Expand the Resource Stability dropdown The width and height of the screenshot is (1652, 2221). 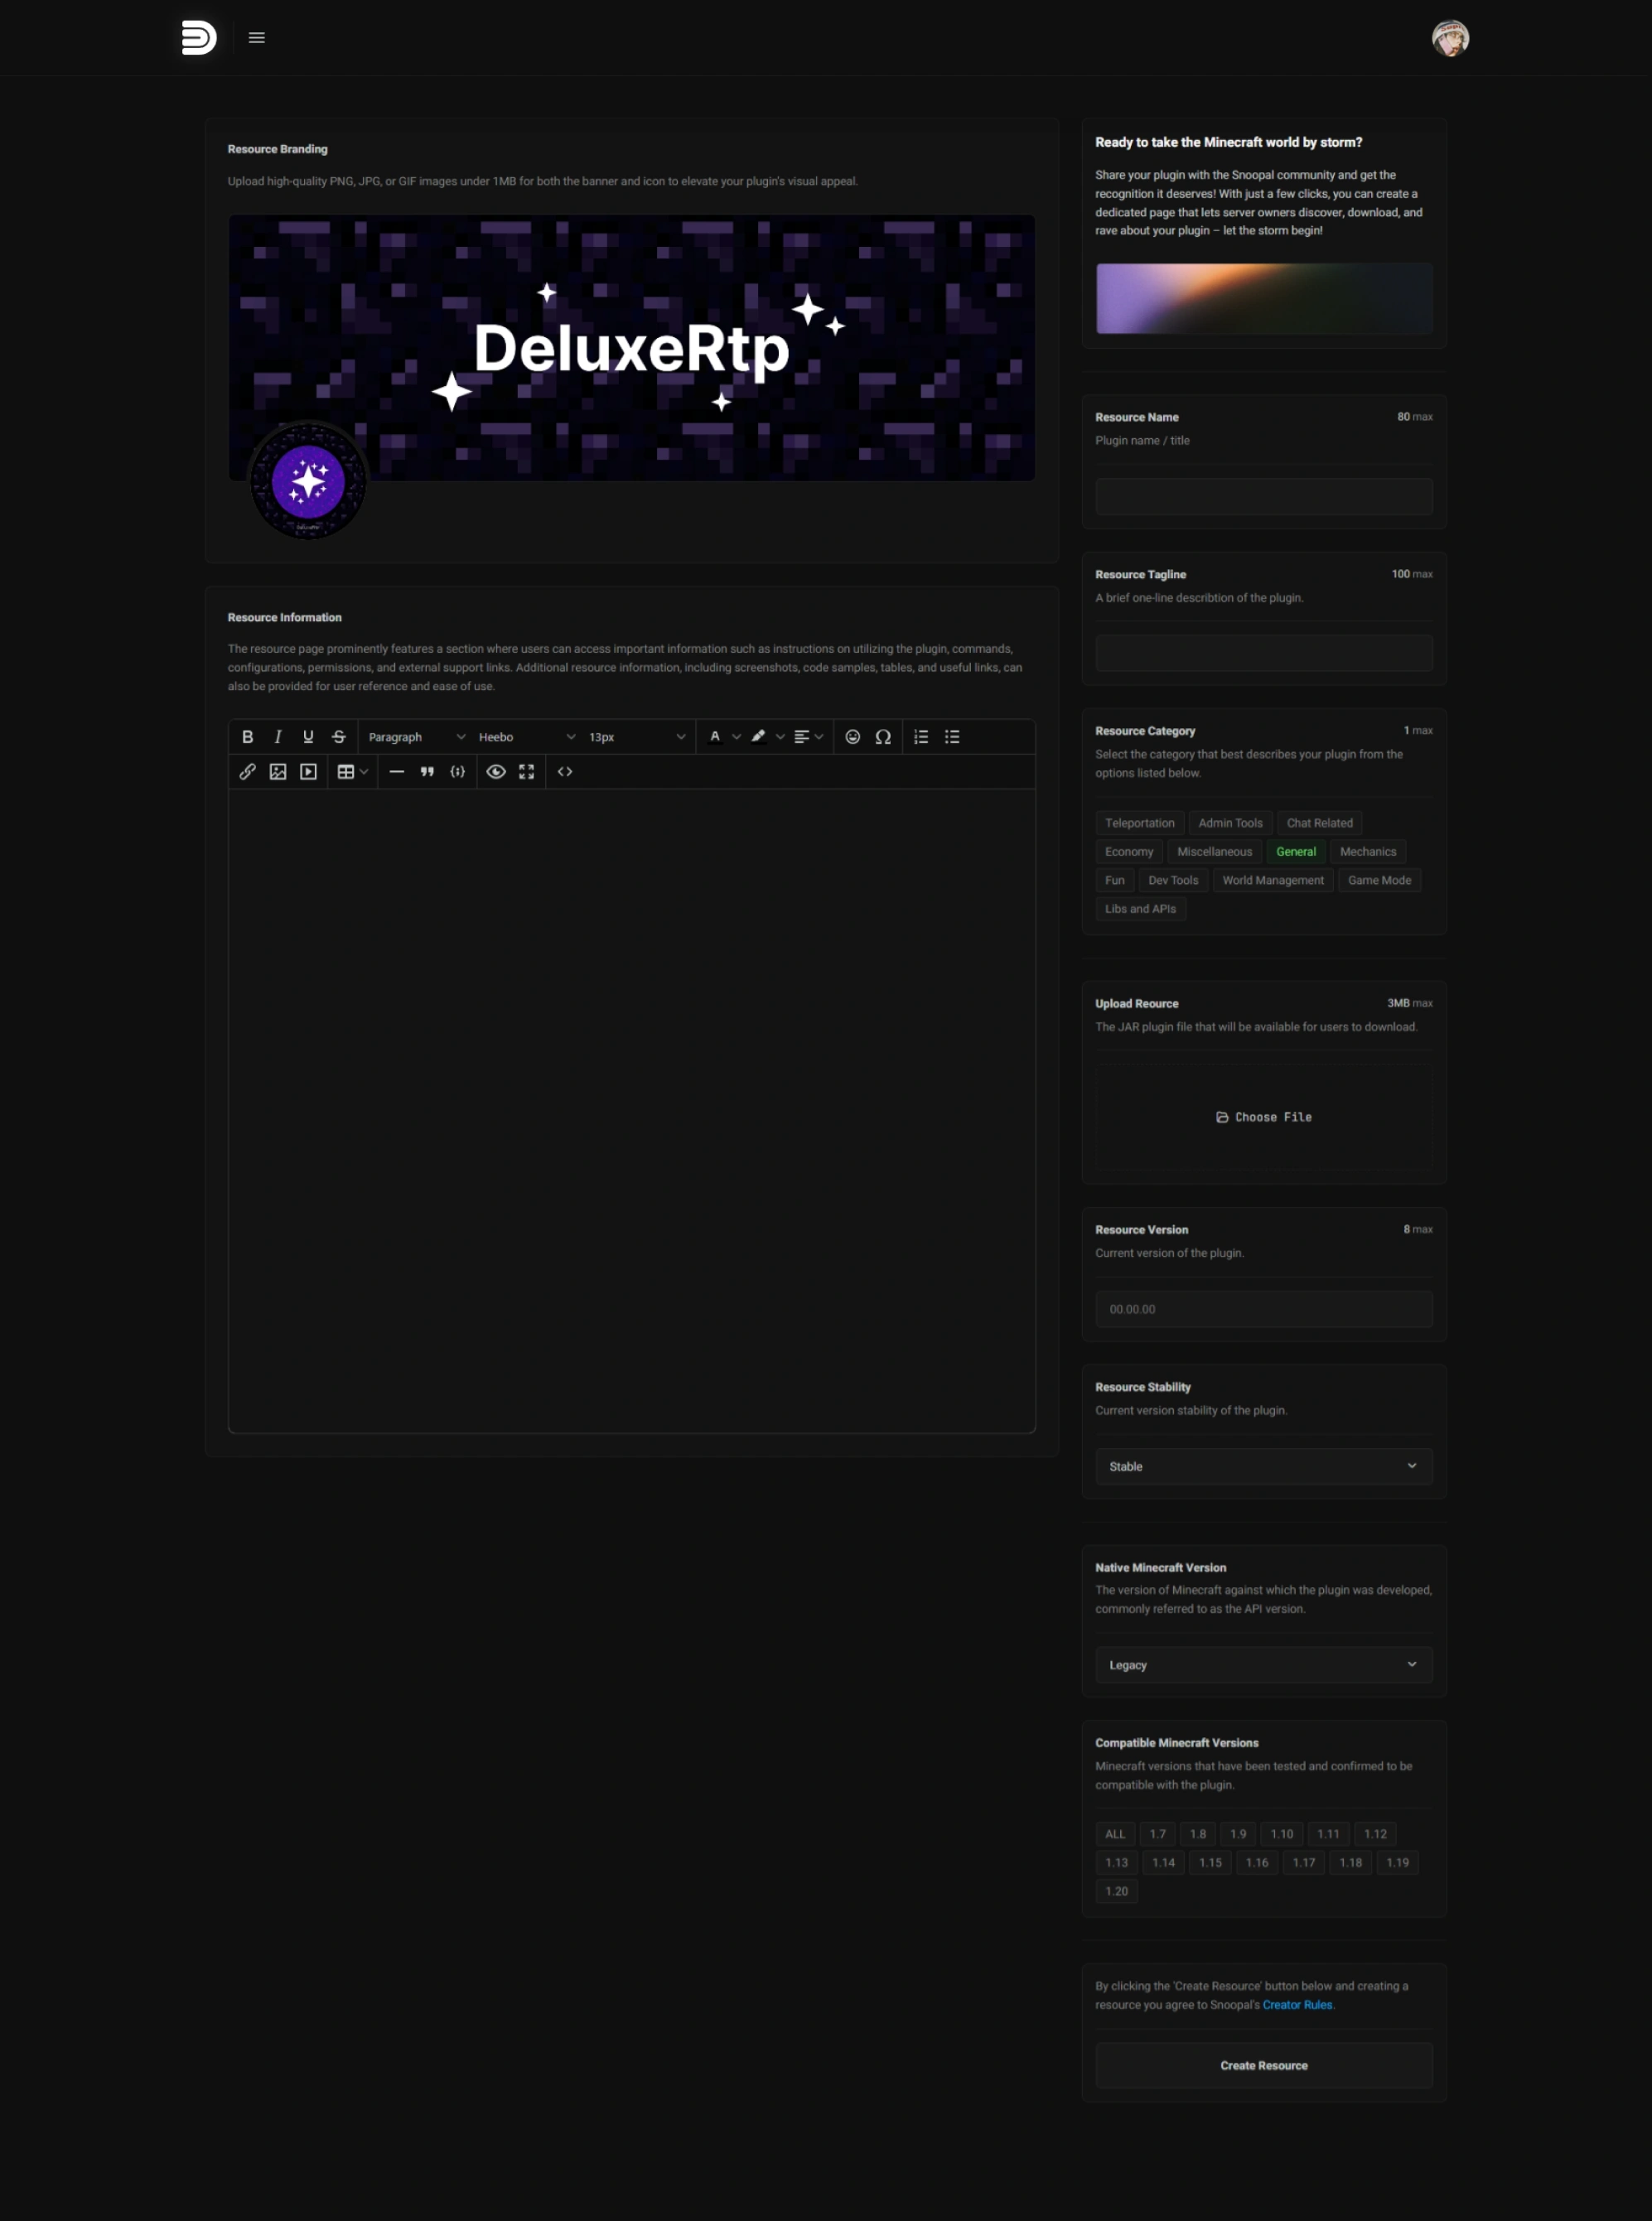coord(1263,1466)
